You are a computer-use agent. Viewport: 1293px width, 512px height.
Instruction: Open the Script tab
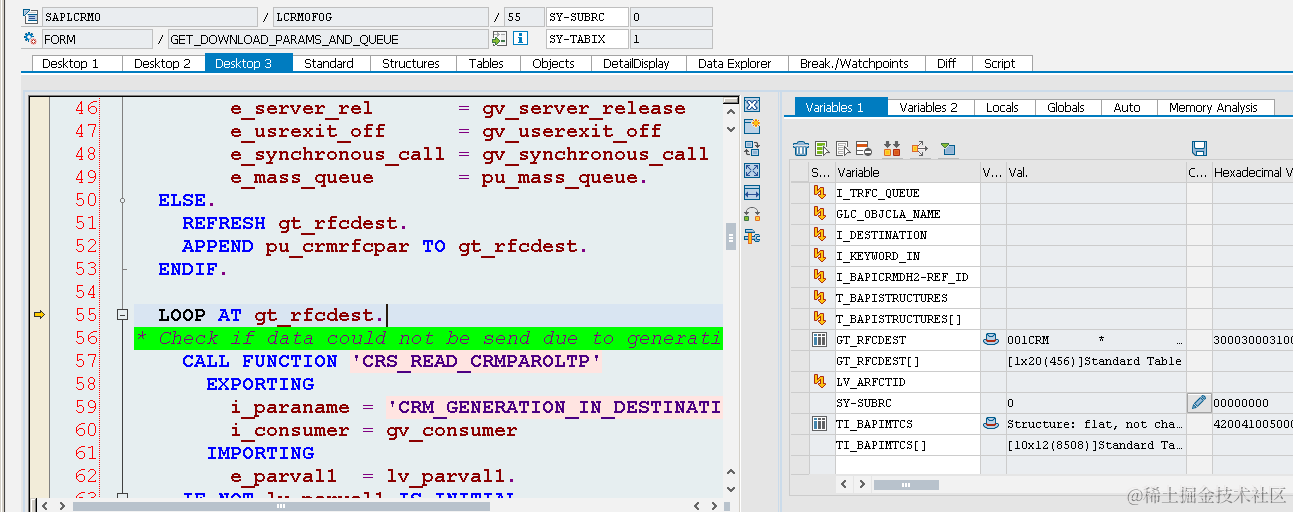click(1000, 63)
